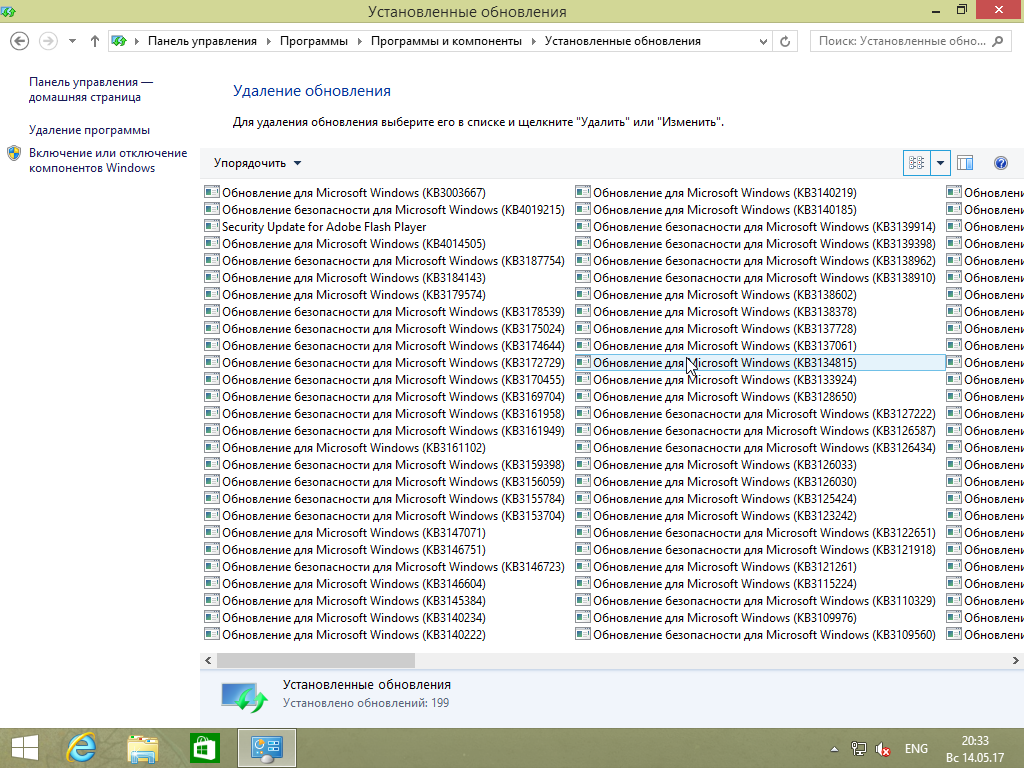
Task: Expand the chevron after Программы и компоненты
Action: 534,41
